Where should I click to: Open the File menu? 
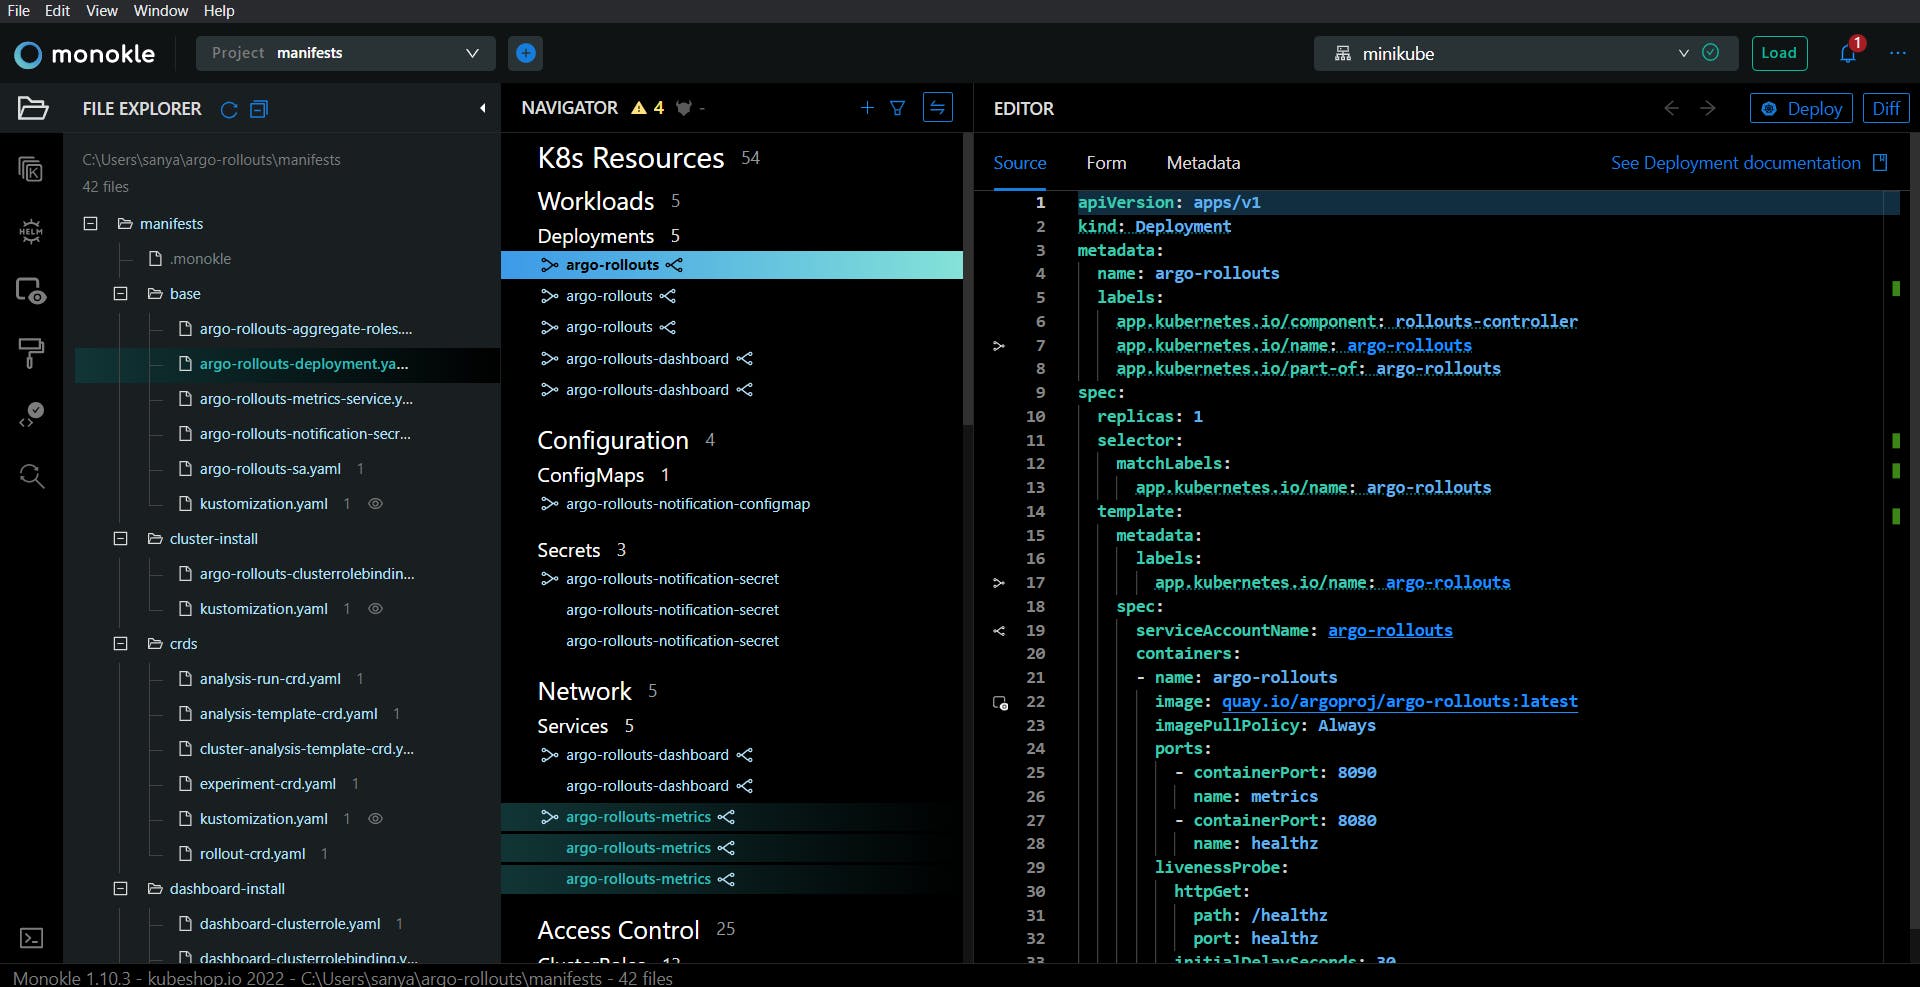[19, 11]
